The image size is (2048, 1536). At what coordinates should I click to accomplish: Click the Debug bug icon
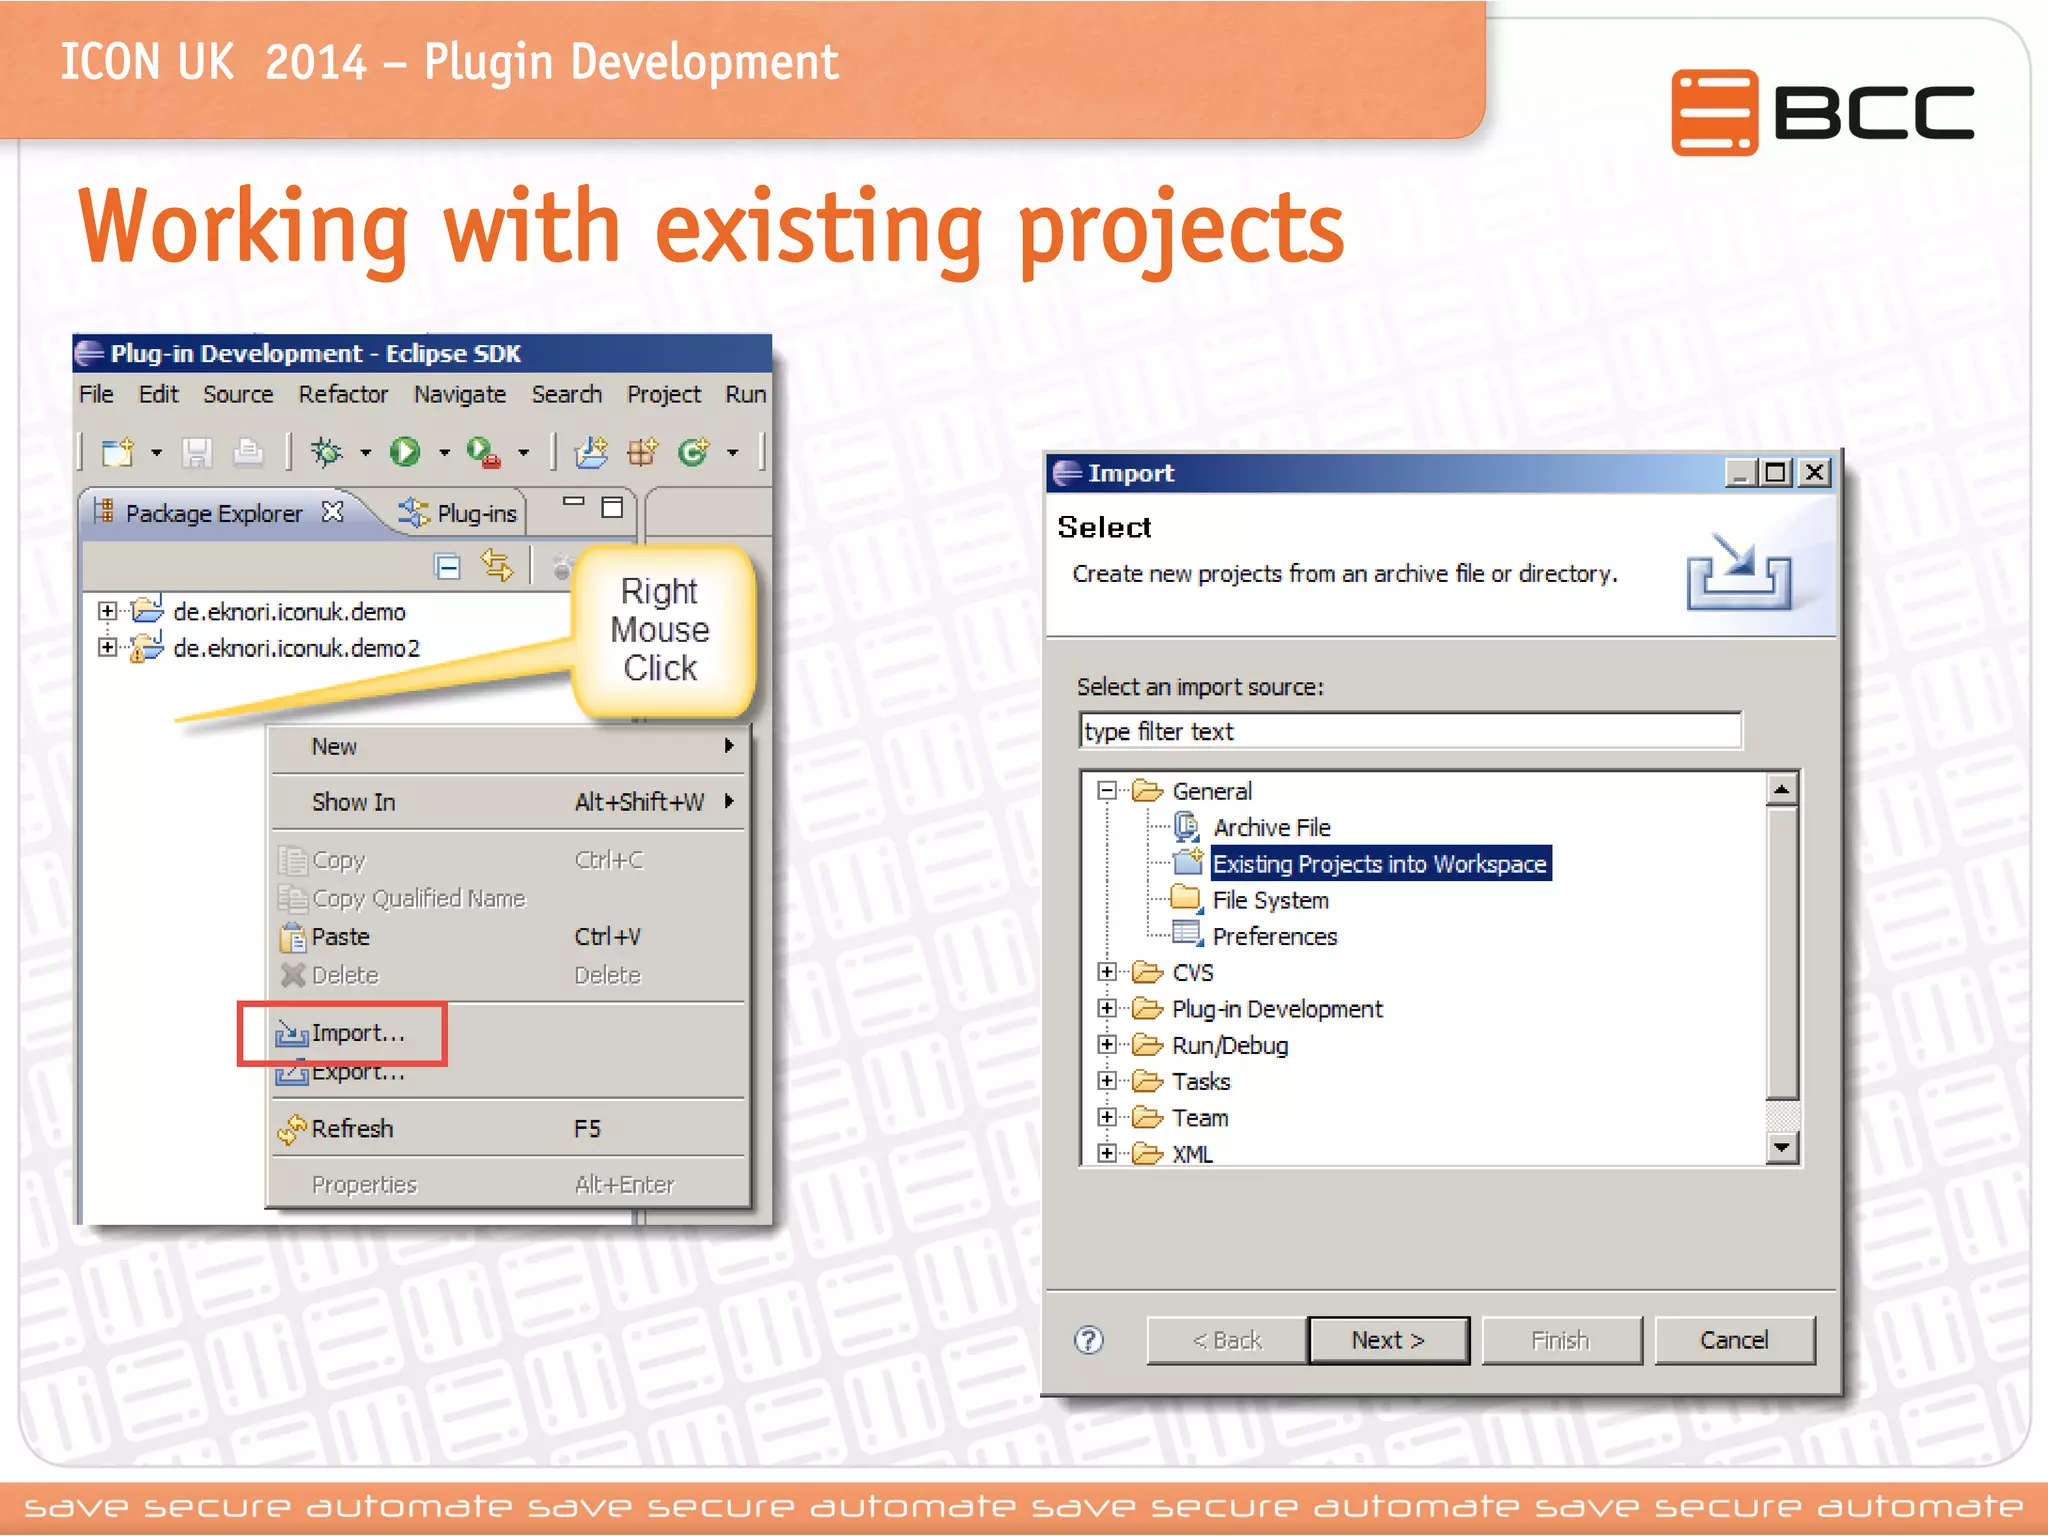tap(327, 453)
